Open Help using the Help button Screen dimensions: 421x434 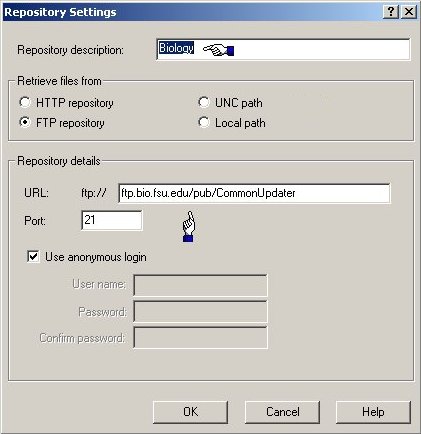click(373, 412)
